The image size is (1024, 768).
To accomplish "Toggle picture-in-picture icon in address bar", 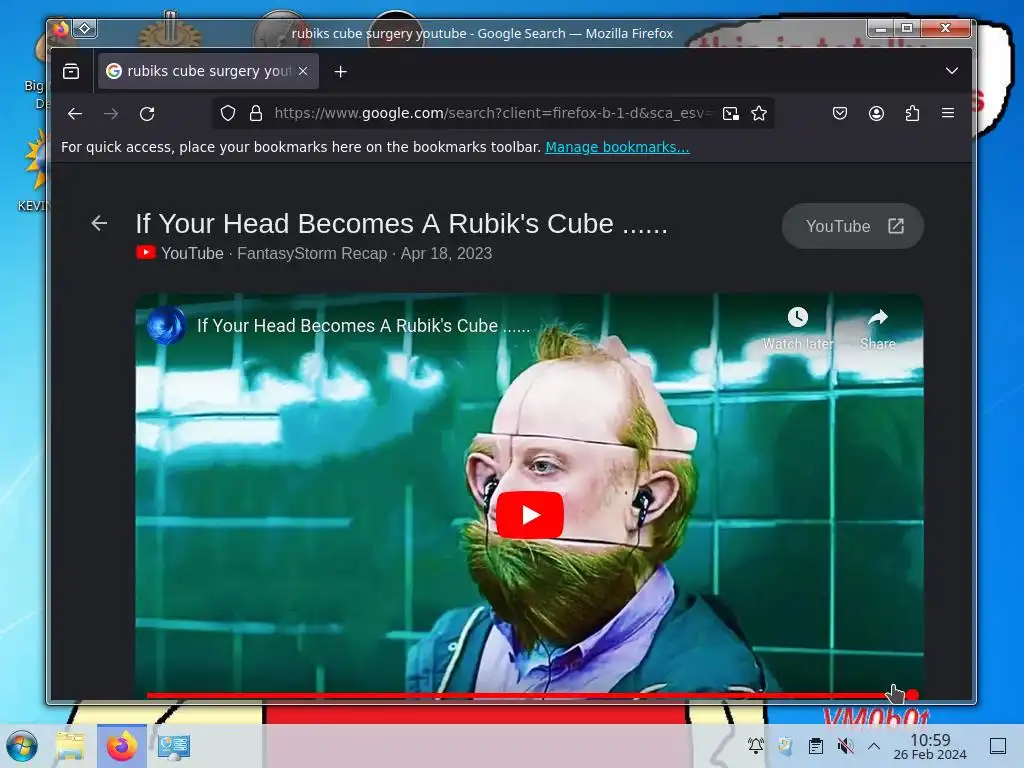I will point(731,114).
